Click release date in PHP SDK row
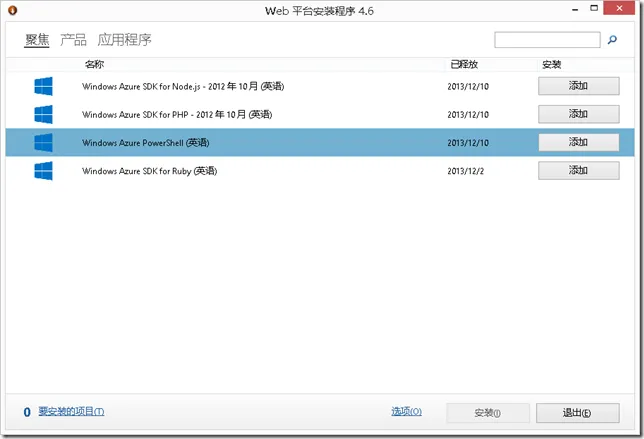Image resolution: width=644 pixels, height=439 pixels. pos(468,114)
